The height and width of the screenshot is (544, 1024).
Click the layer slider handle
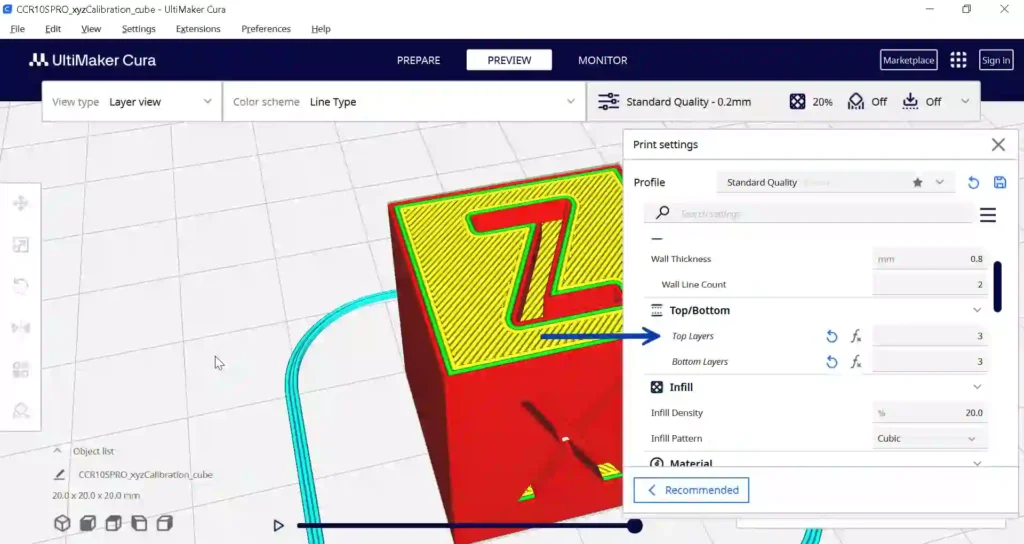click(634, 525)
